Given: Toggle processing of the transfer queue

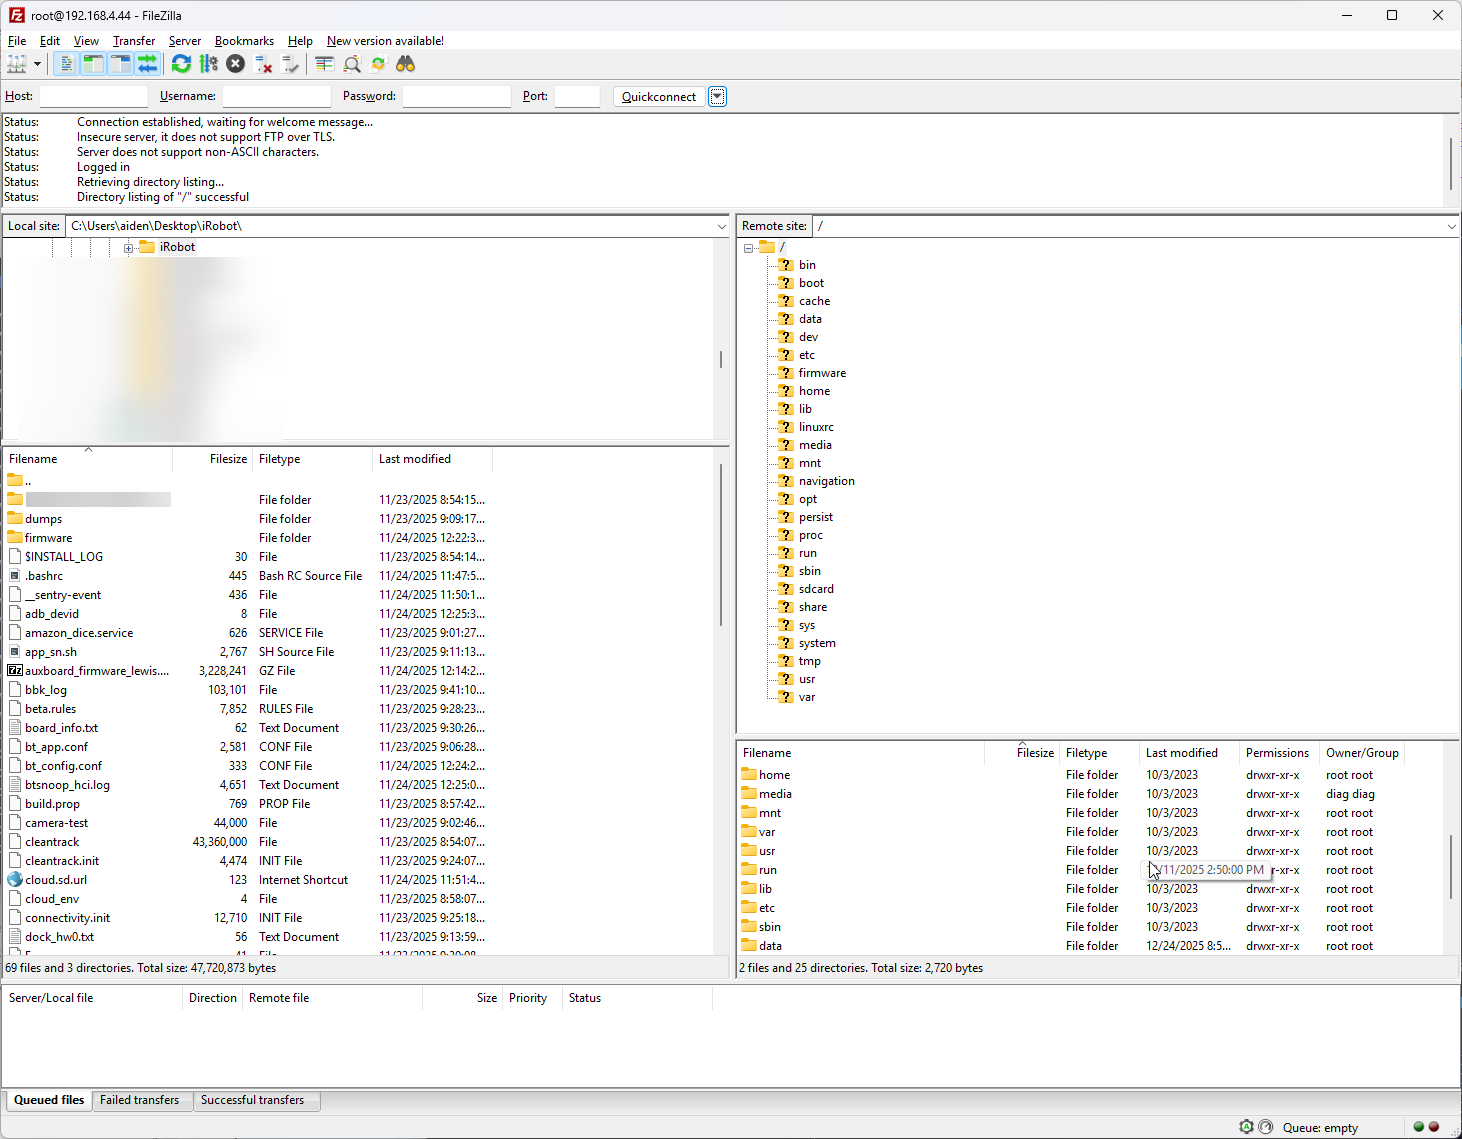Looking at the screenshot, I should tap(208, 64).
